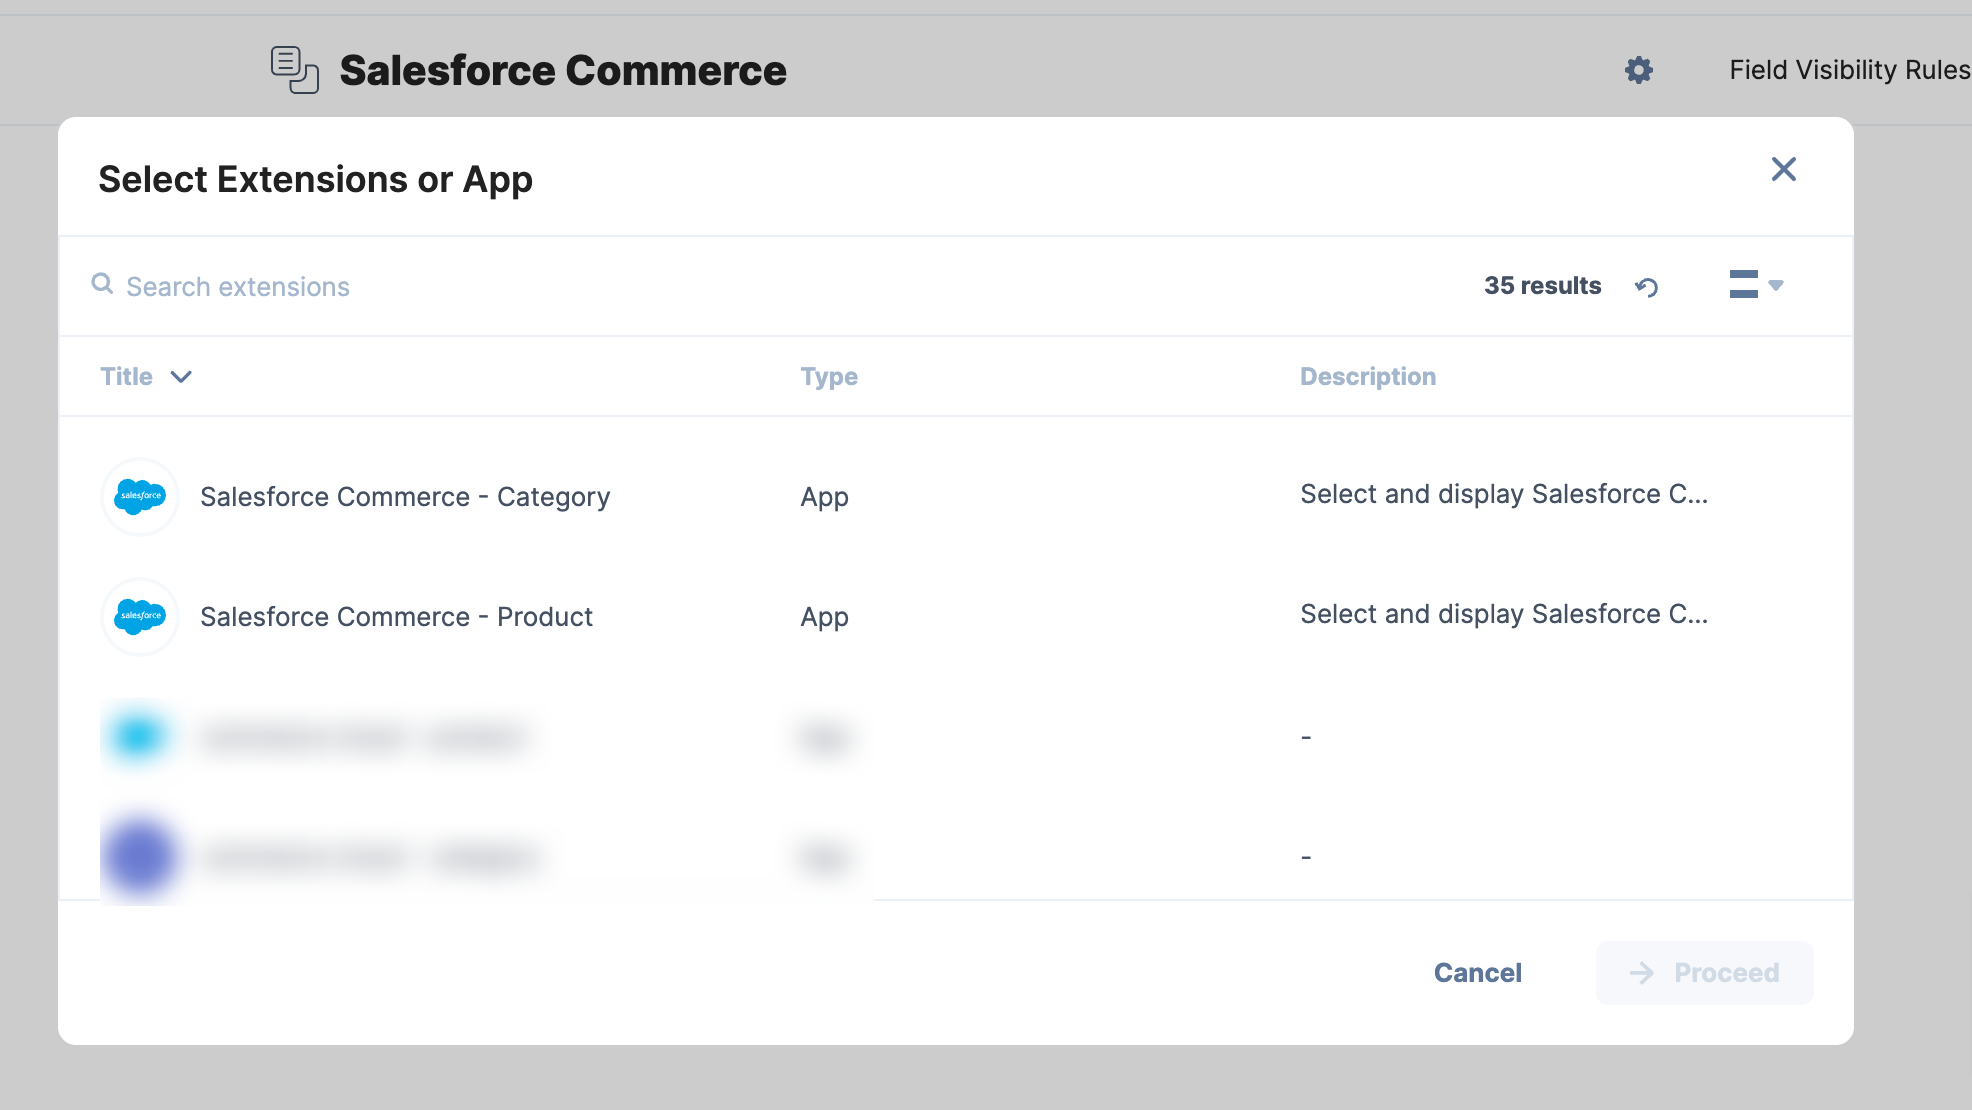1972x1110 pixels.
Task: Click the Salesforce Commerce Category app icon
Action: coord(140,497)
